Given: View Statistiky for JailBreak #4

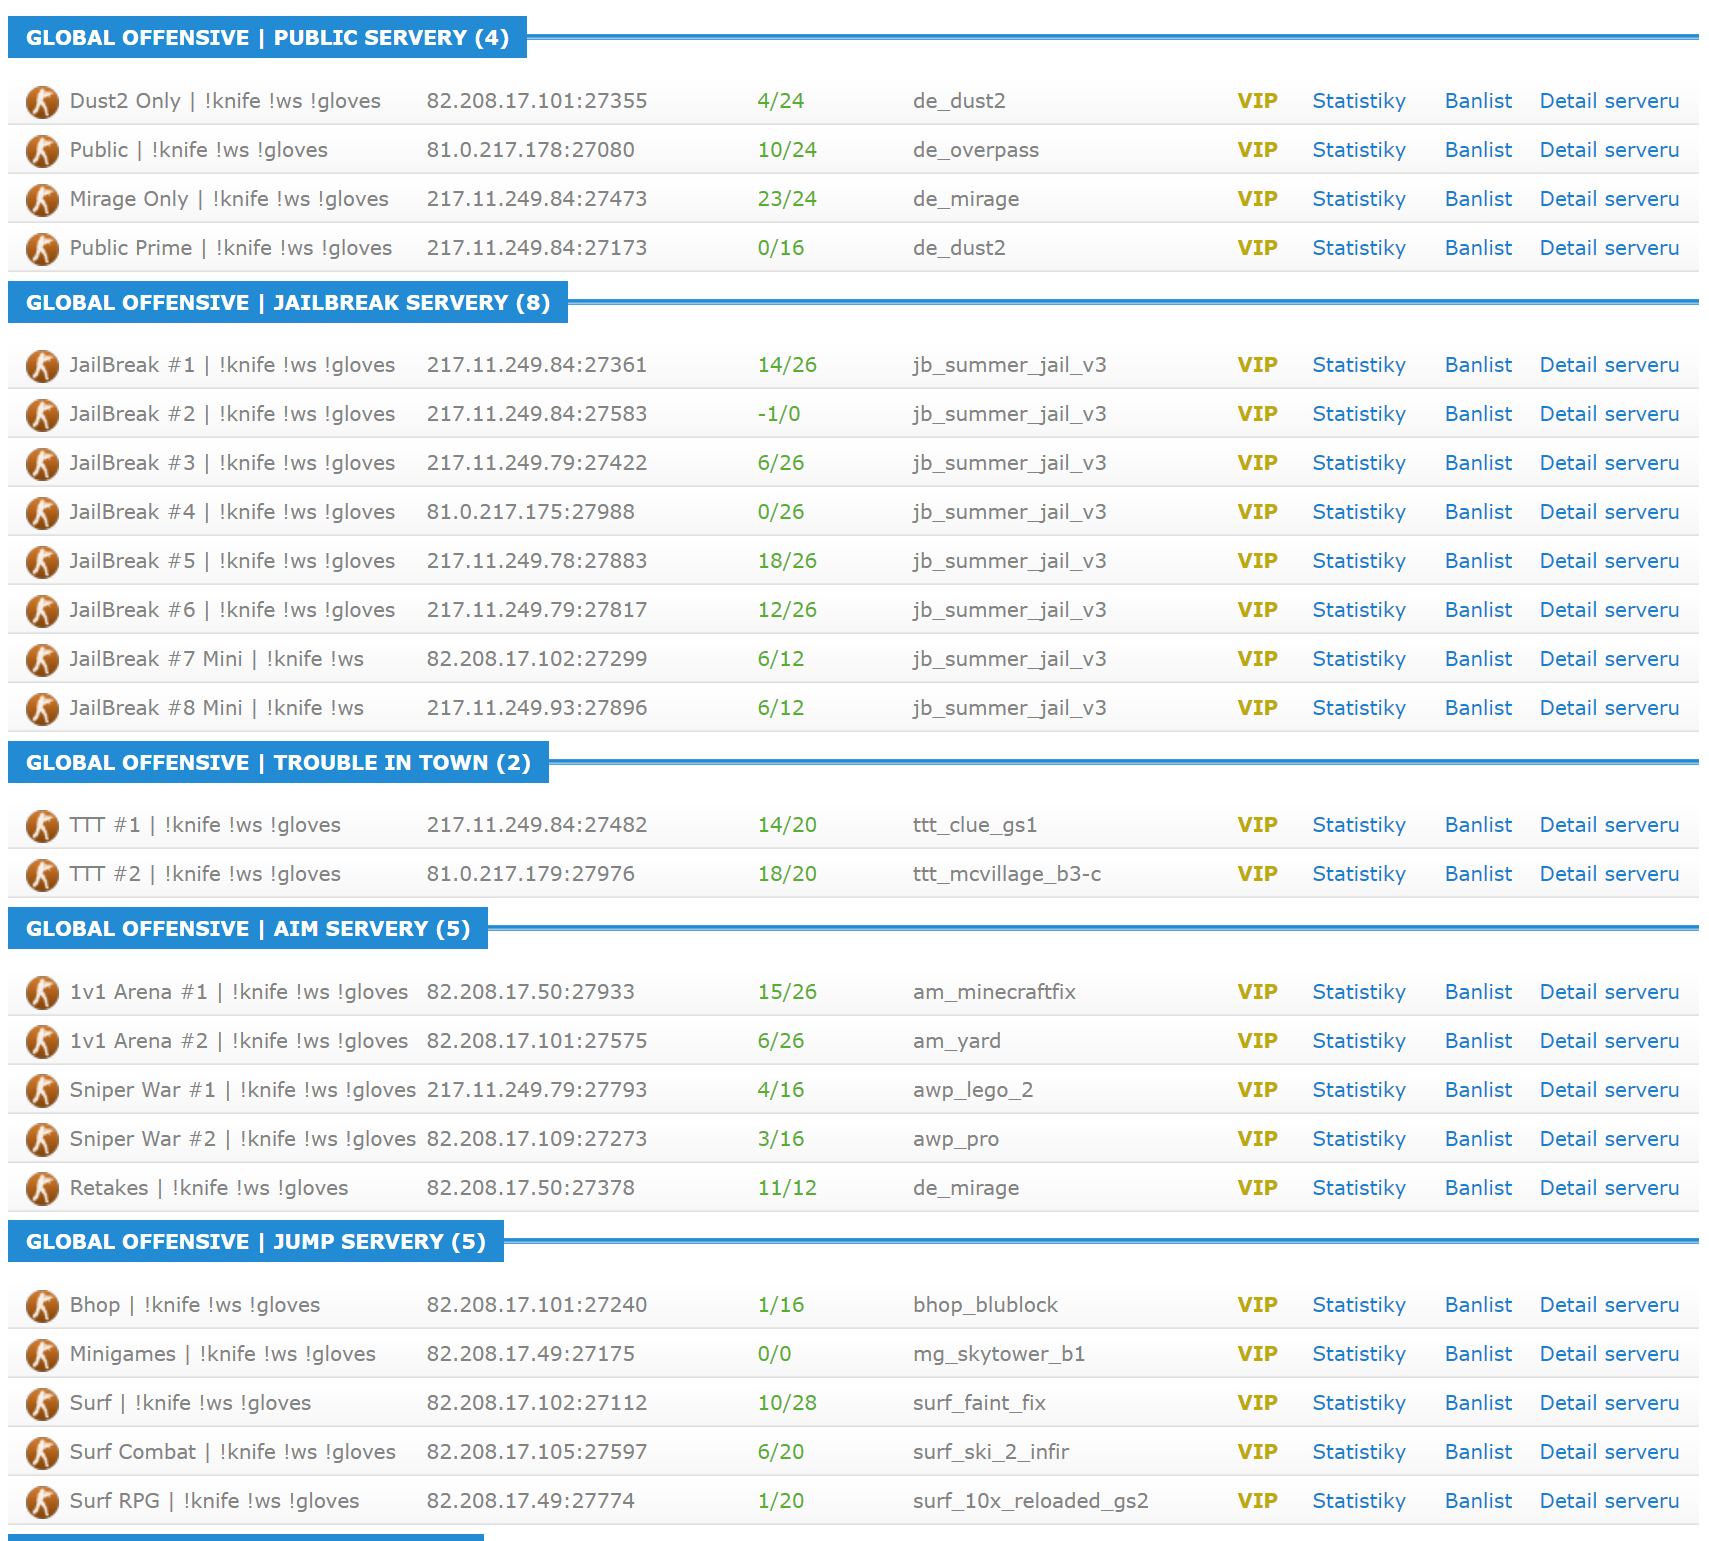Looking at the screenshot, I should coord(1359,512).
